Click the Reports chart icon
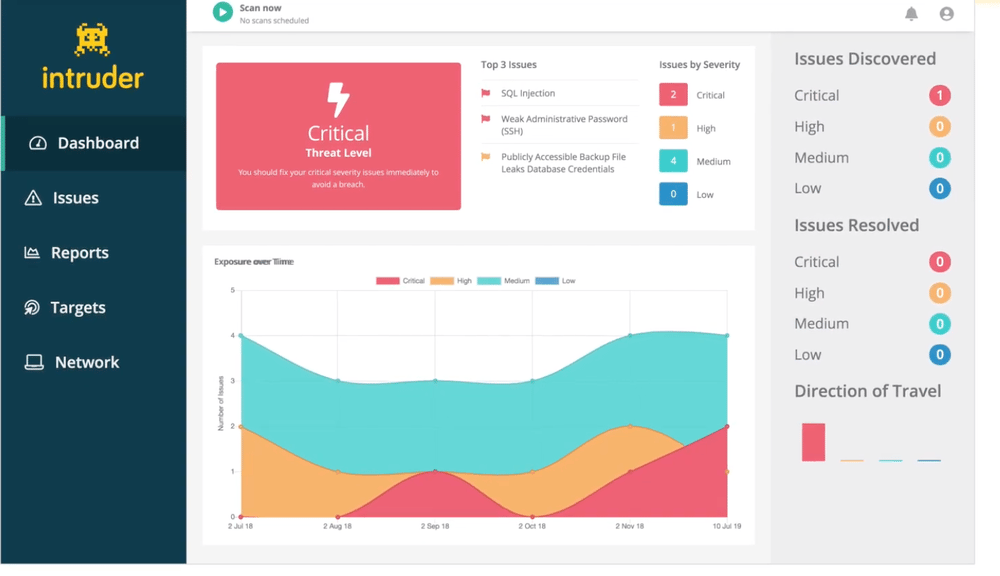This screenshot has width=1000, height=576. pyautogui.click(x=32, y=253)
